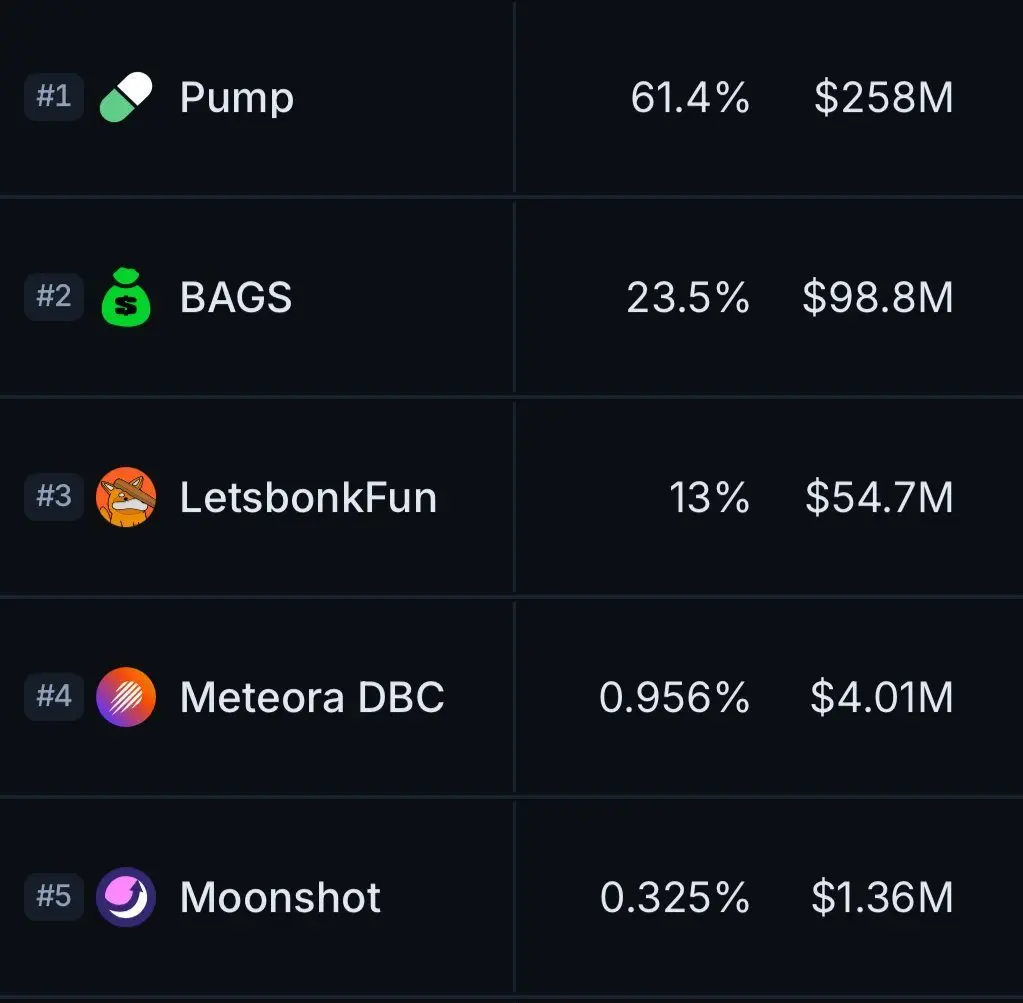The width and height of the screenshot is (1023, 1003).
Task: Open the Pump launchpad name
Action: click(237, 99)
